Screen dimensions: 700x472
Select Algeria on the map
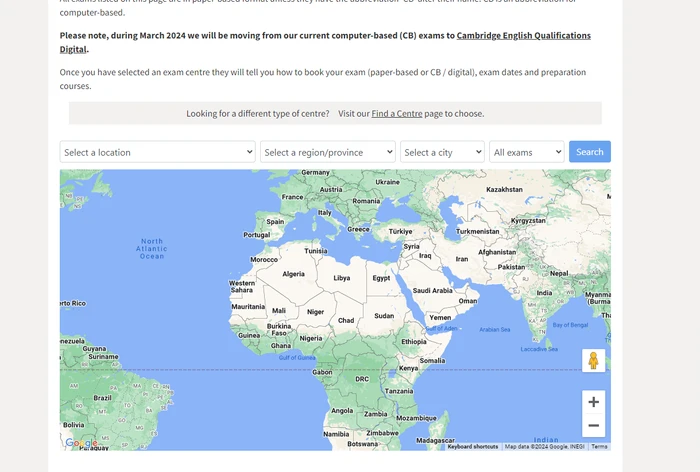pos(293,274)
